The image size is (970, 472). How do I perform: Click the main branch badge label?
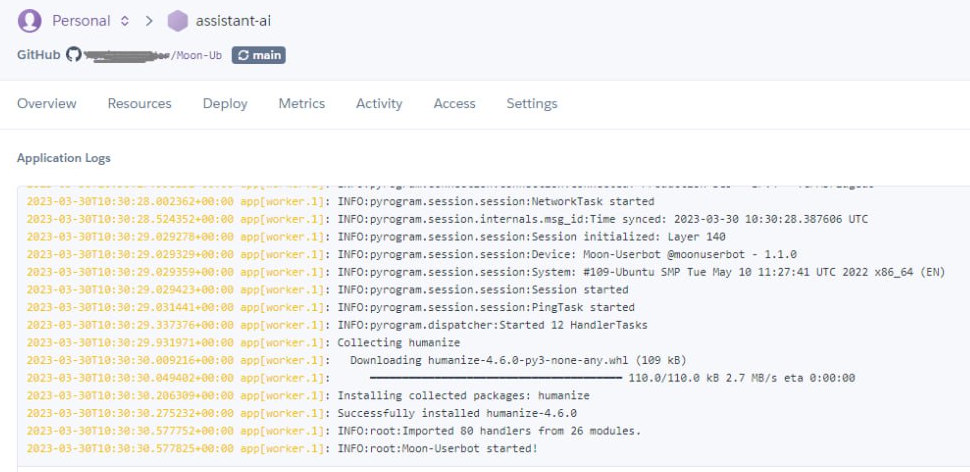point(266,56)
